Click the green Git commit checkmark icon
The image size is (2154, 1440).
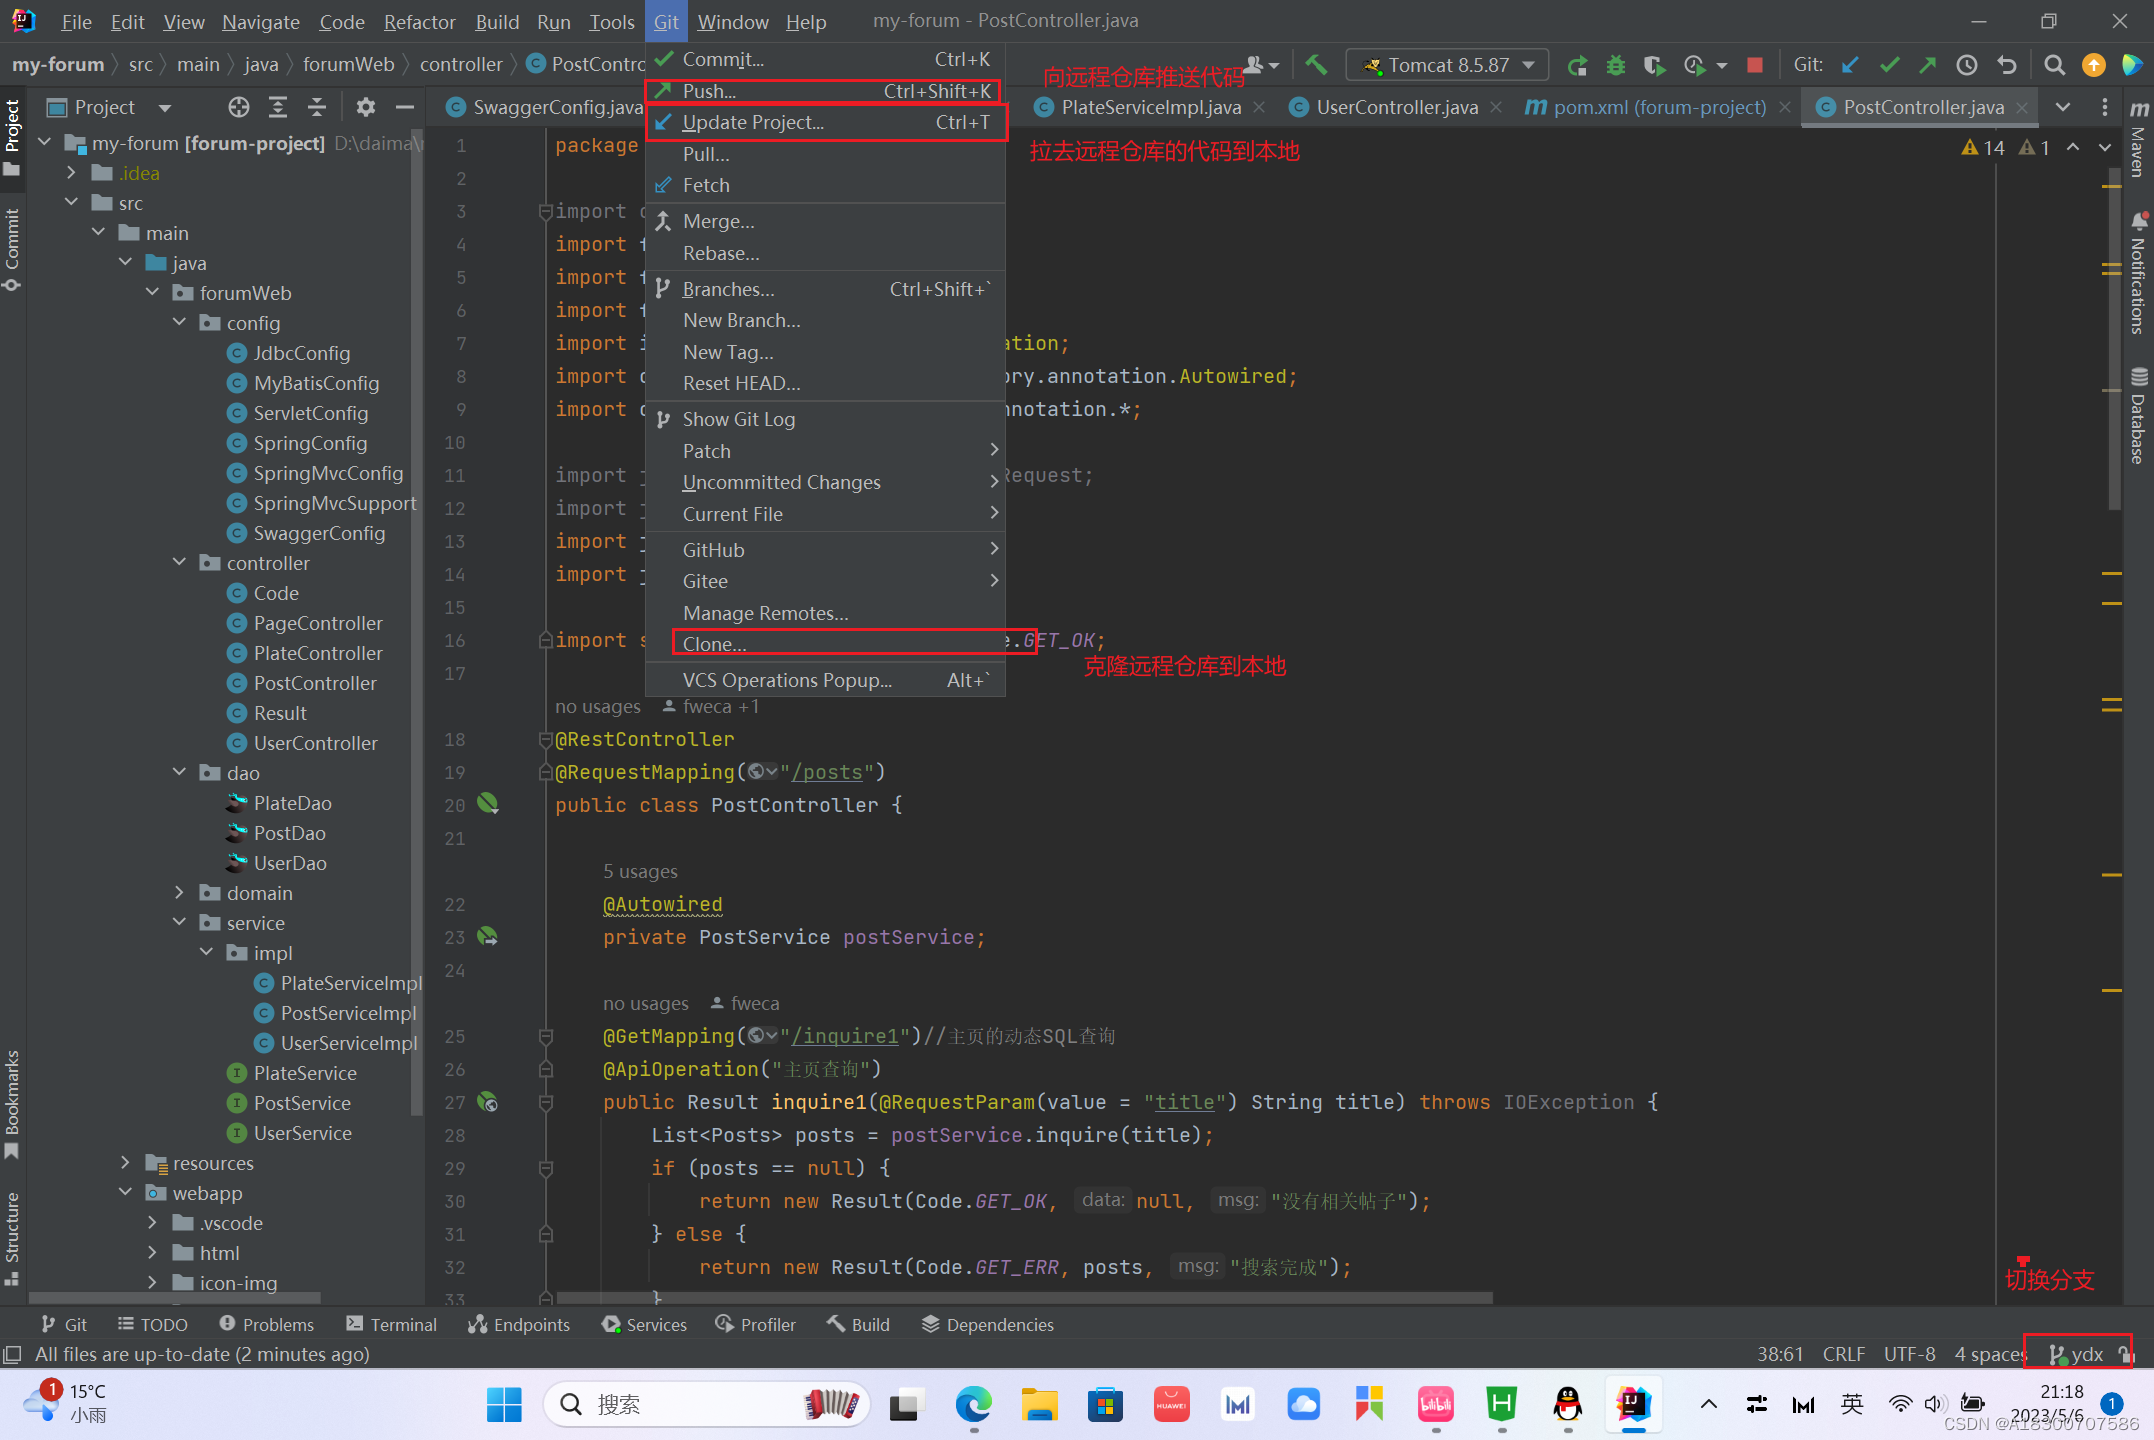(1889, 64)
